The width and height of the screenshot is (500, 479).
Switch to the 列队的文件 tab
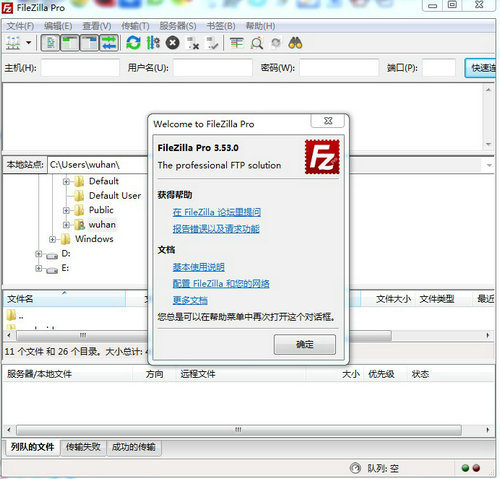pyautogui.click(x=32, y=447)
